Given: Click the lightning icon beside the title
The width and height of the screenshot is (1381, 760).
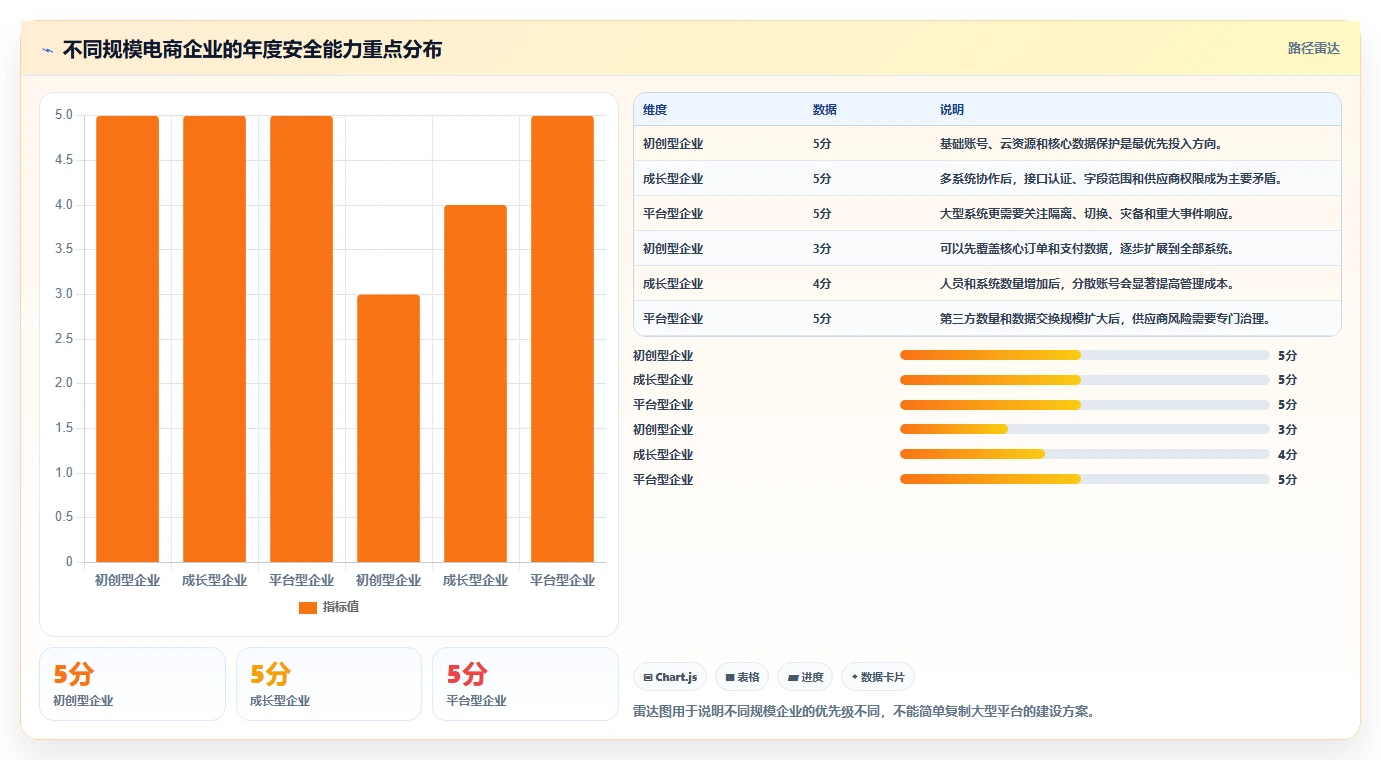Looking at the screenshot, I should click(47, 50).
